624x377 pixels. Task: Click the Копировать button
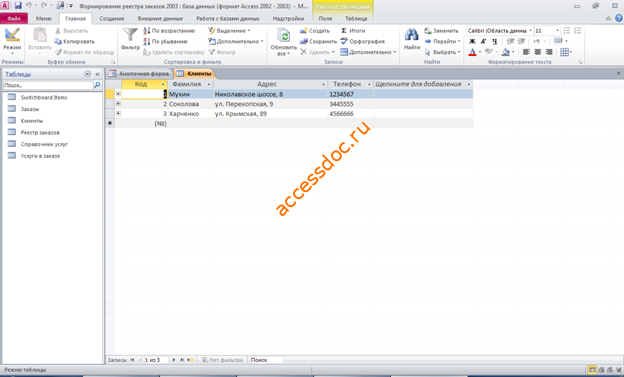tap(74, 41)
